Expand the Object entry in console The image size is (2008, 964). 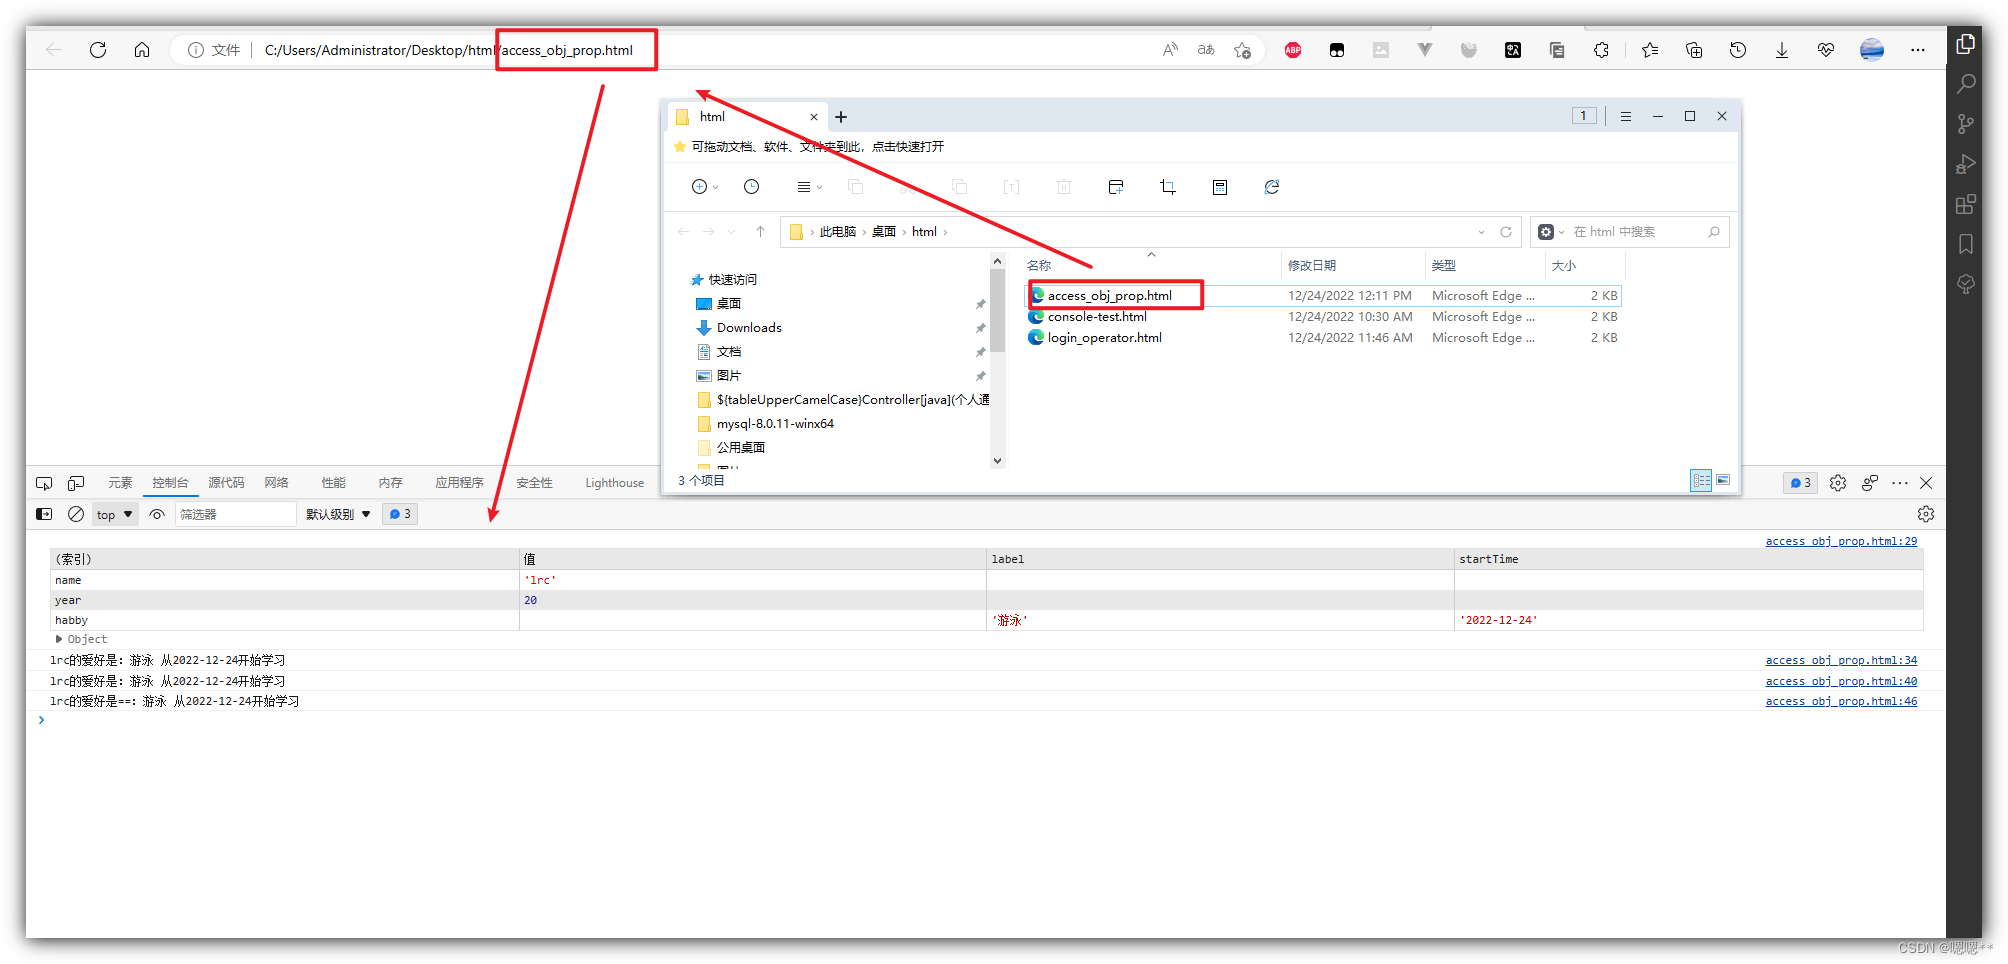(x=59, y=640)
